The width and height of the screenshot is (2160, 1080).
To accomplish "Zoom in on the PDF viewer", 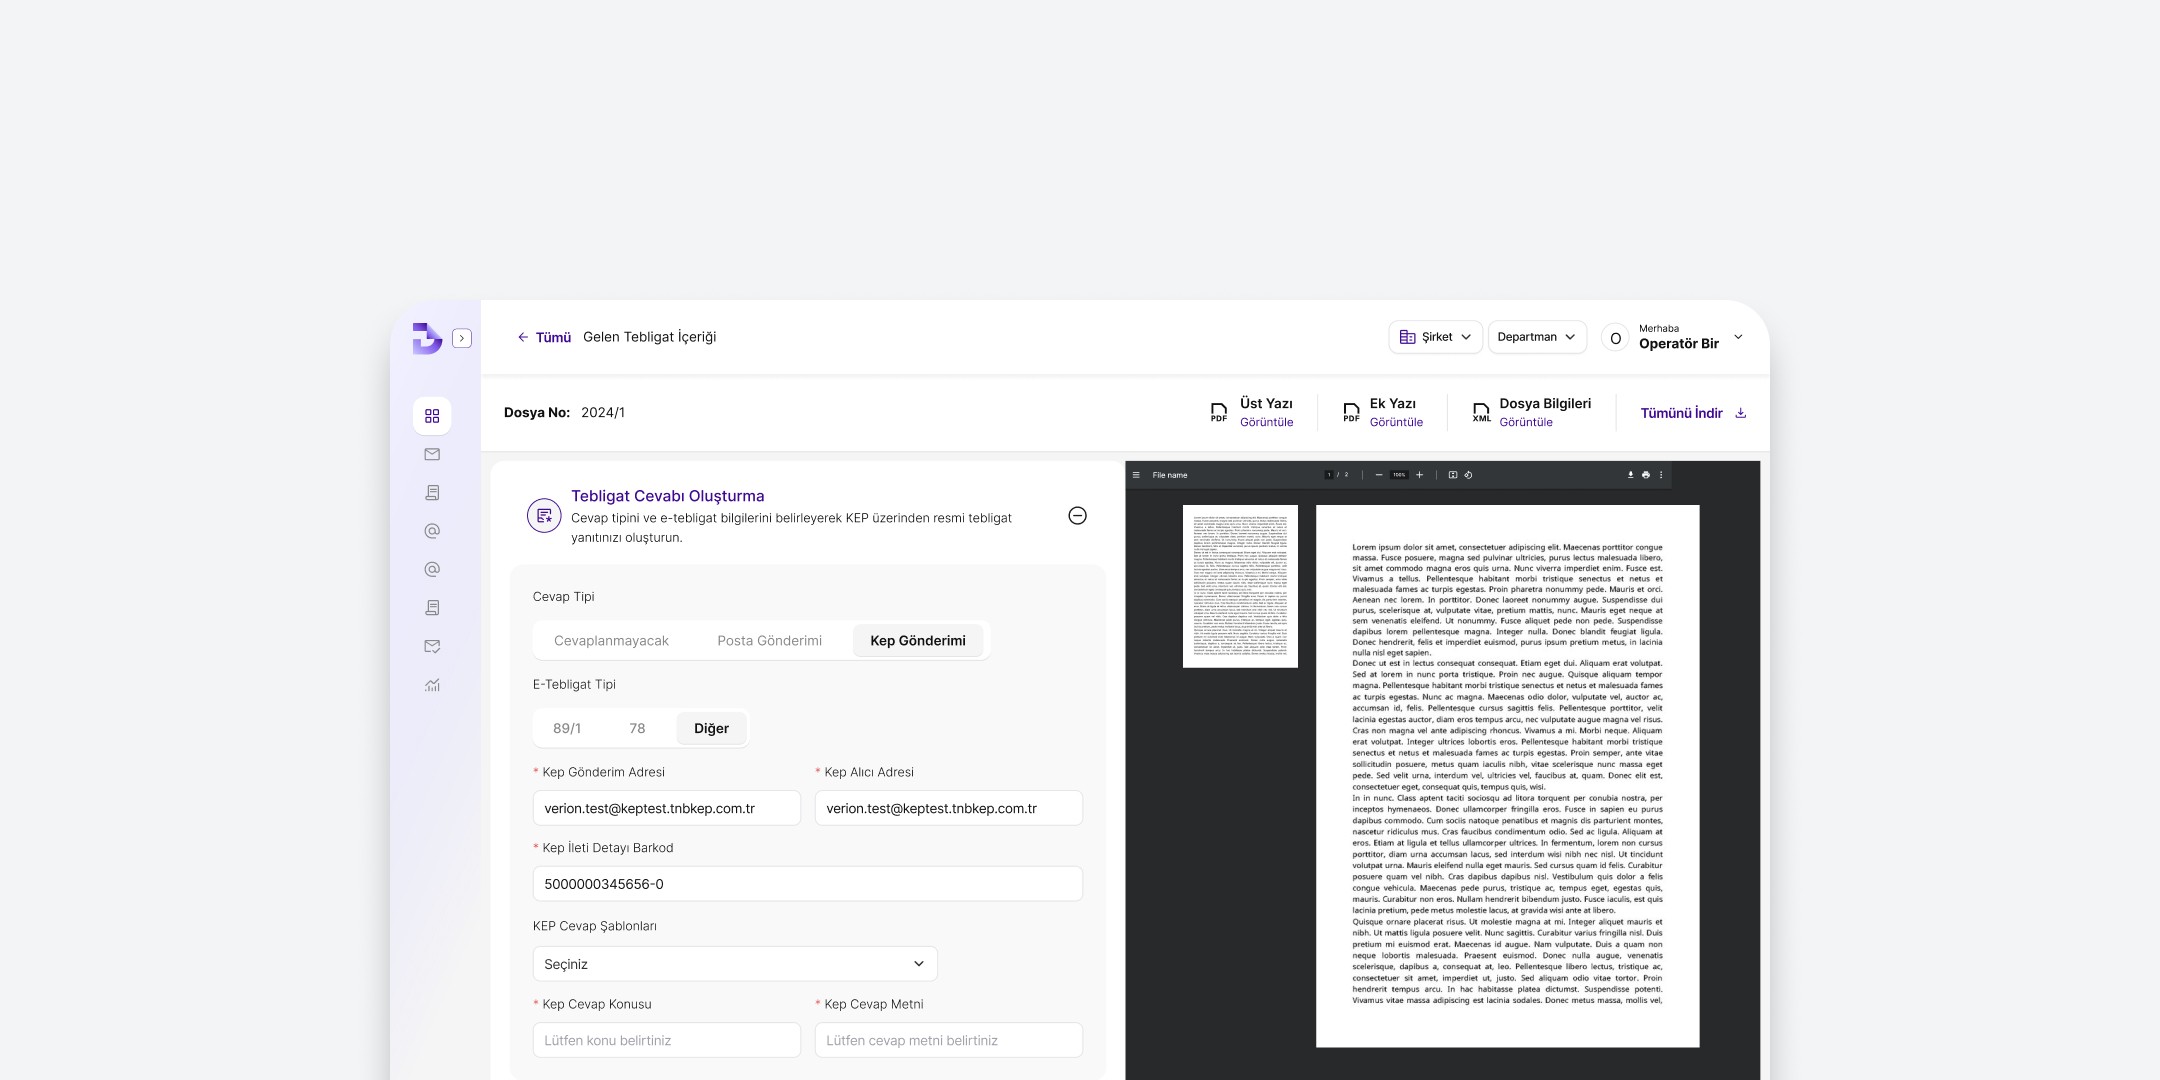I will pyautogui.click(x=1419, y=475).
